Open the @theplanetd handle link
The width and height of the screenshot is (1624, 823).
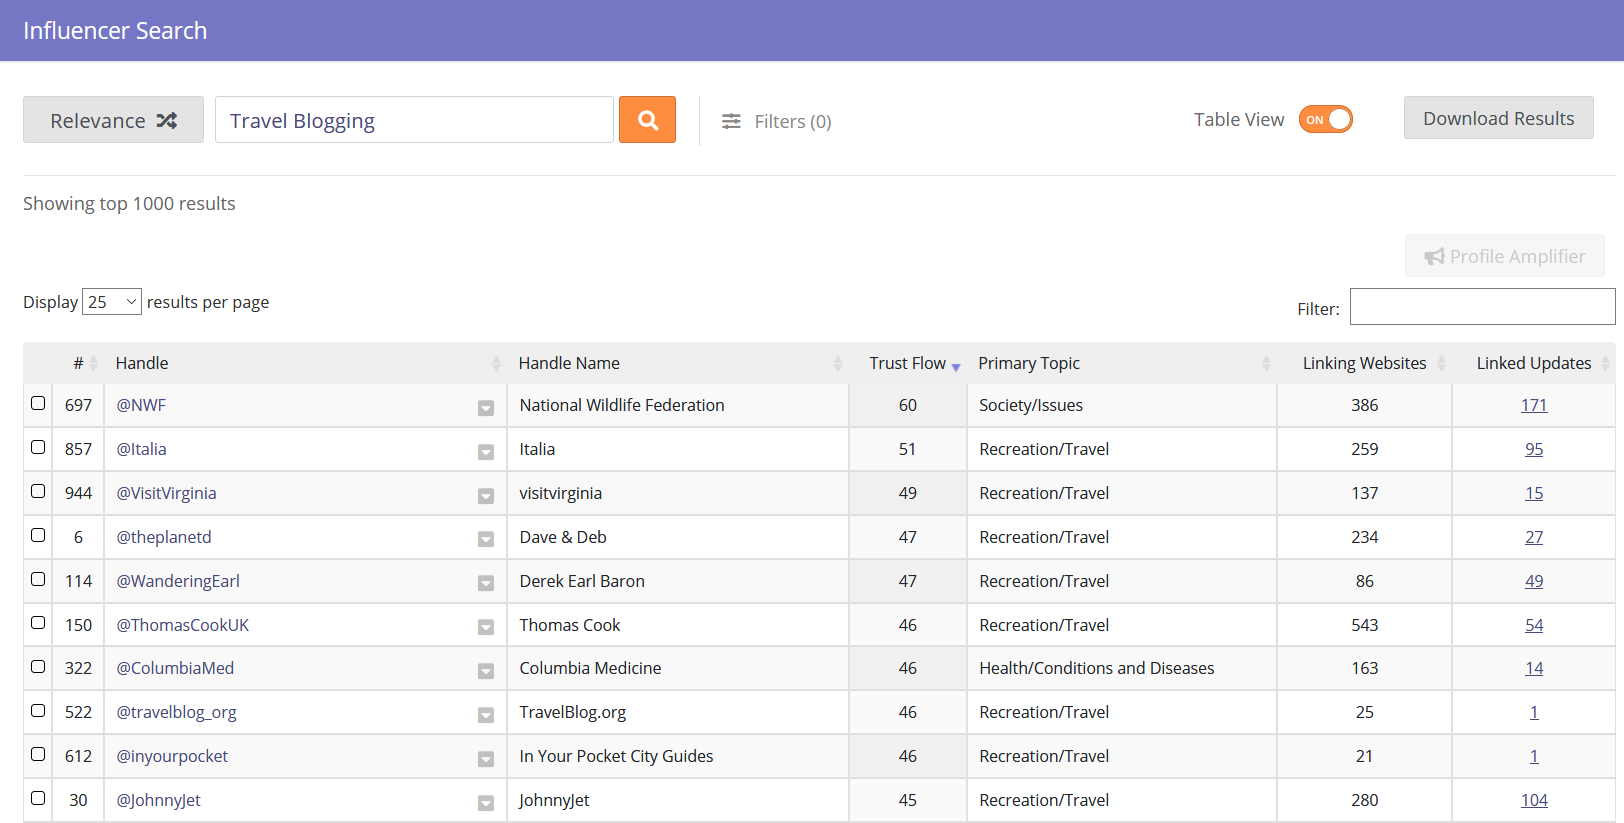pyautogui.click(x=164, y=537)
